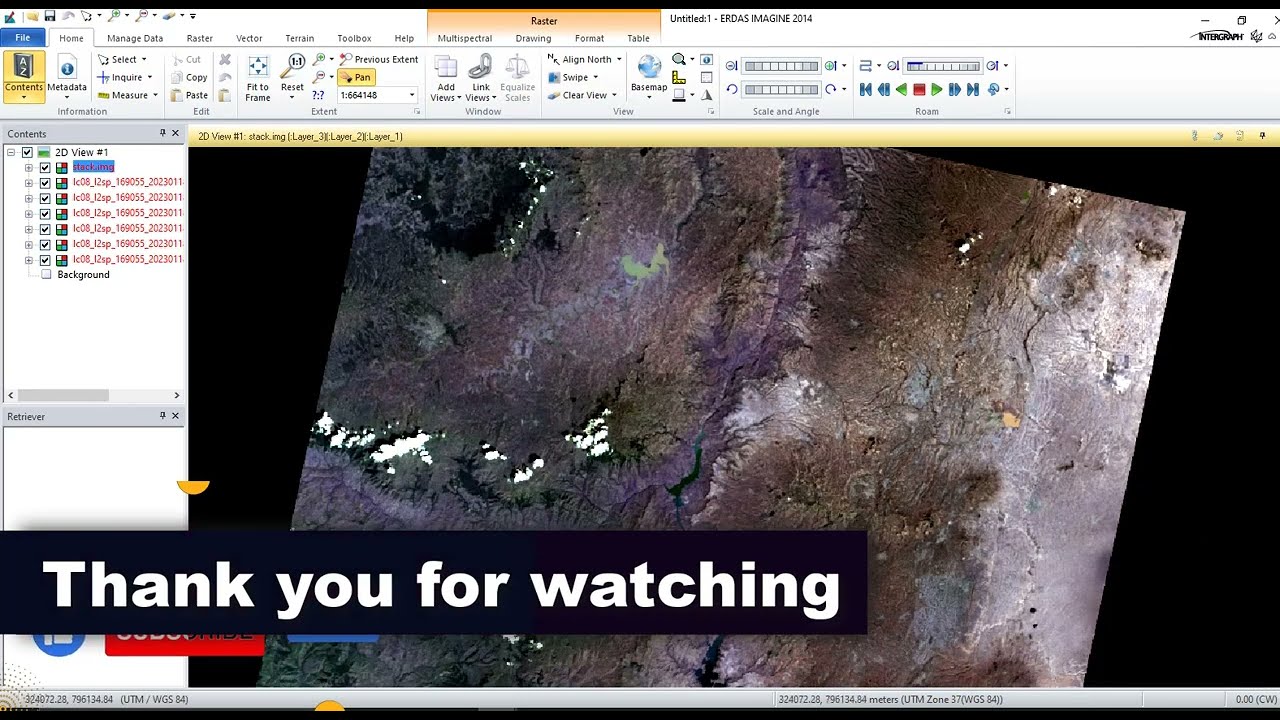Click the angle slider in Scale and Angle
Image resolution: width=1280 pixels, height=720 pixels.
(x=781, y=89)
